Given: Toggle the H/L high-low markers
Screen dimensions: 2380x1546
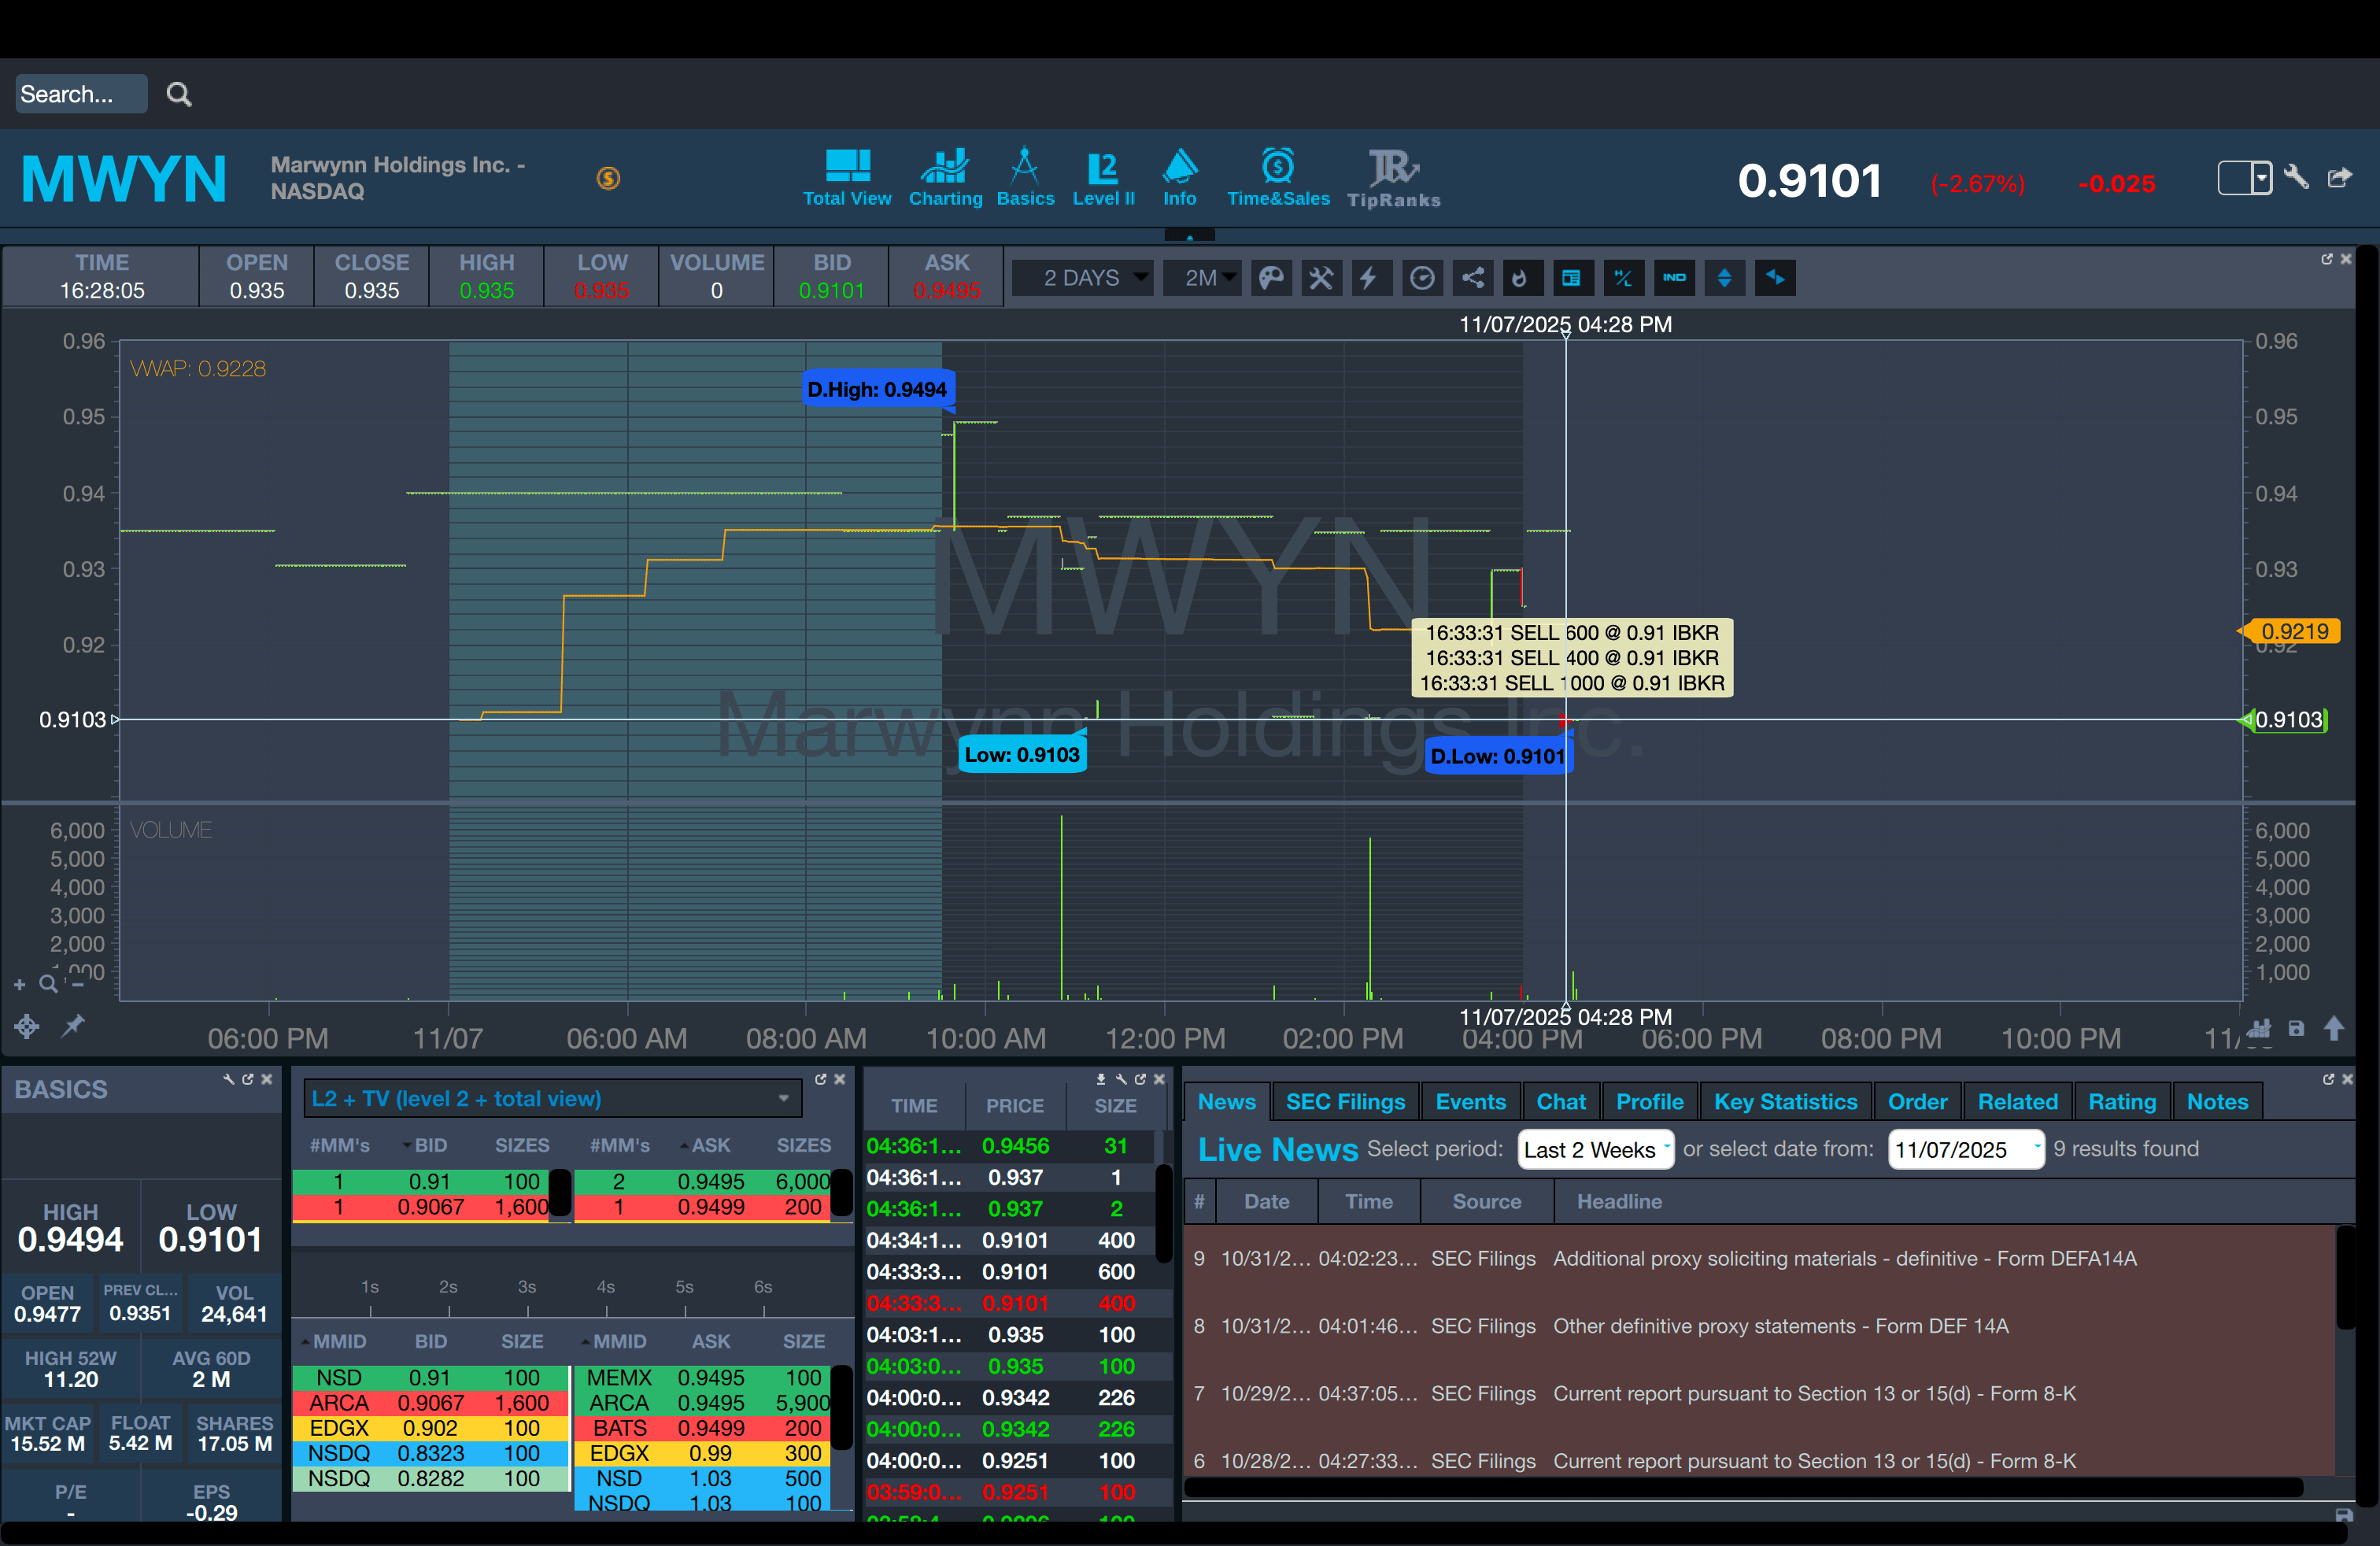Looking at the screenshot, I should (x=1623, y=278).
